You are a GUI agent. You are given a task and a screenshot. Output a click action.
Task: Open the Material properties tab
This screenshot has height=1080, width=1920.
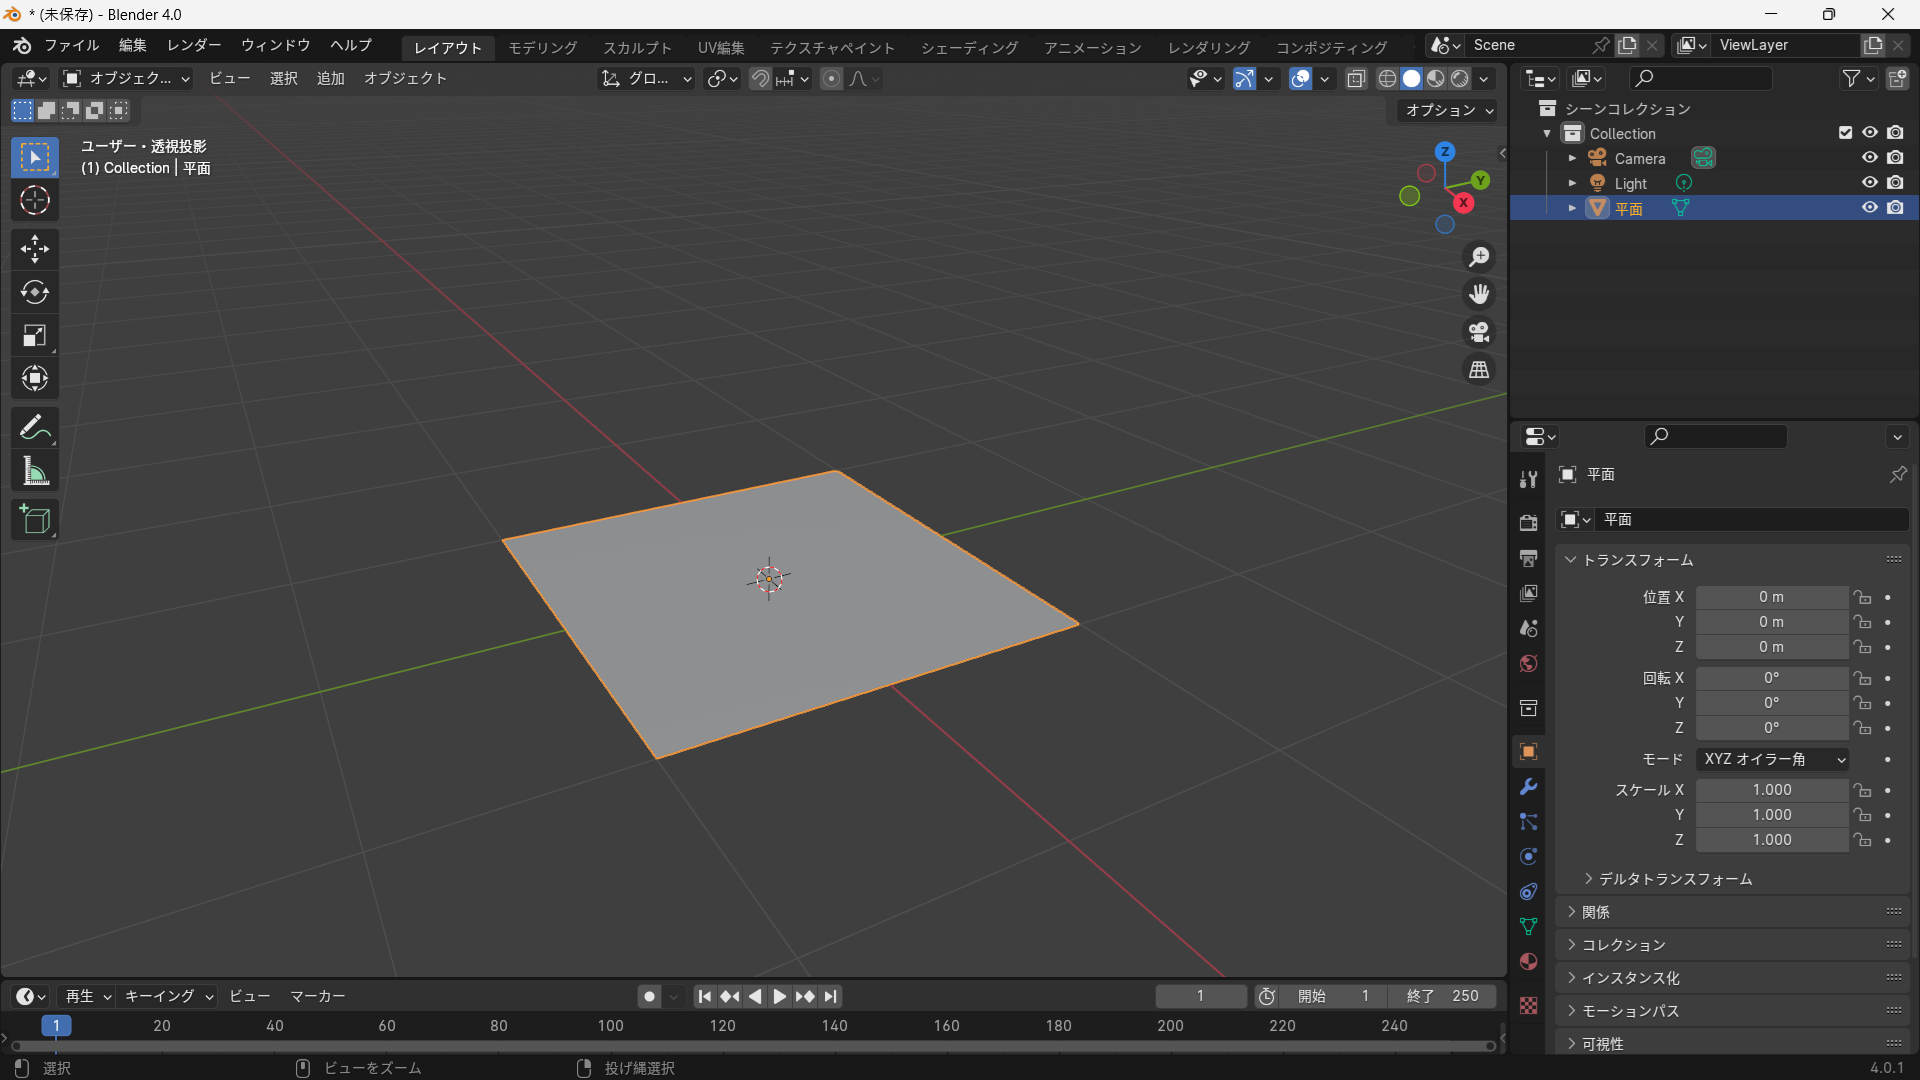[1528, 962]
